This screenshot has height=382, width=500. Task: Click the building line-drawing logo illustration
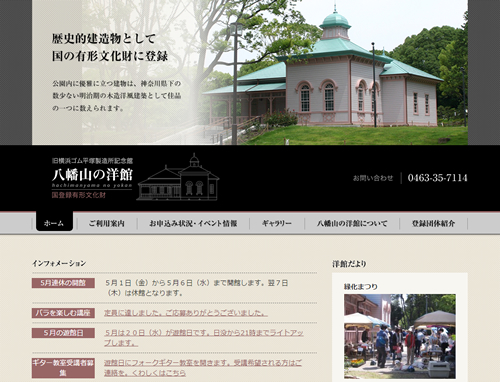(178, 177)
